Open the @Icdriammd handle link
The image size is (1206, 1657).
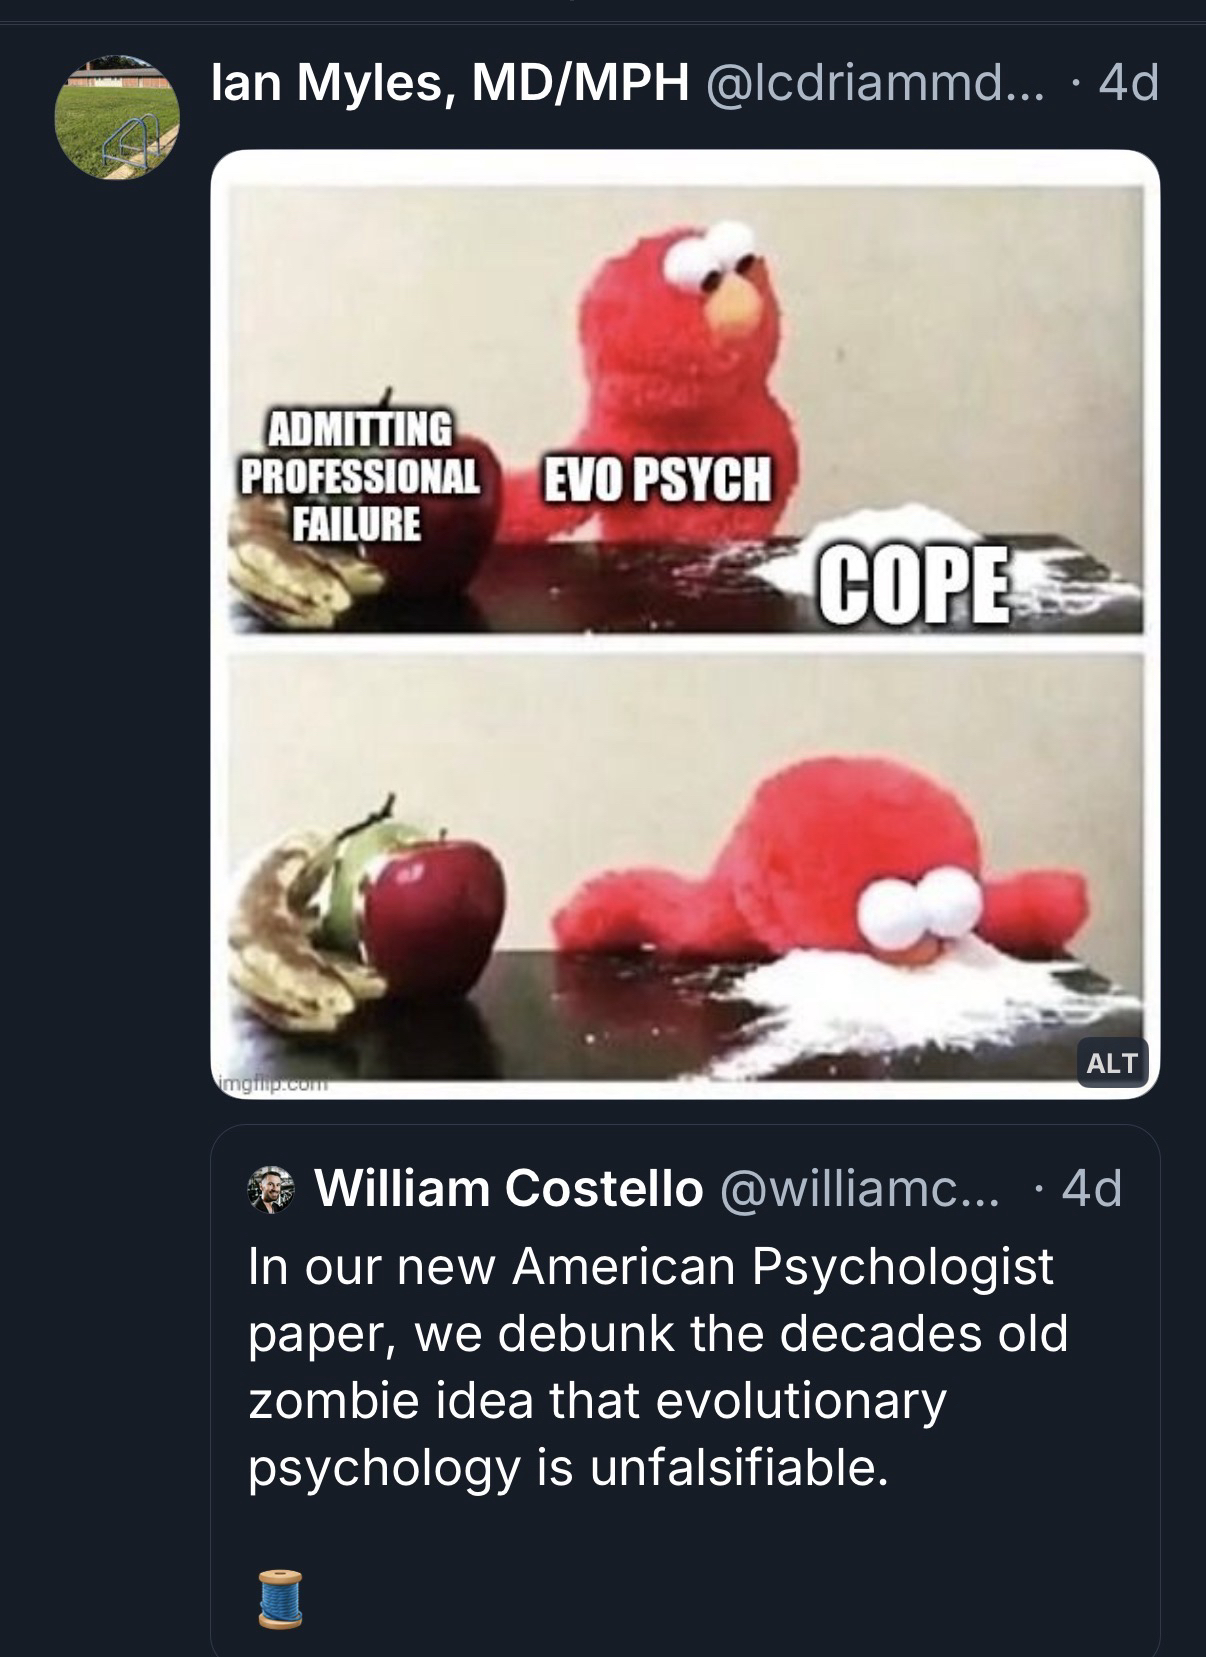874,82
